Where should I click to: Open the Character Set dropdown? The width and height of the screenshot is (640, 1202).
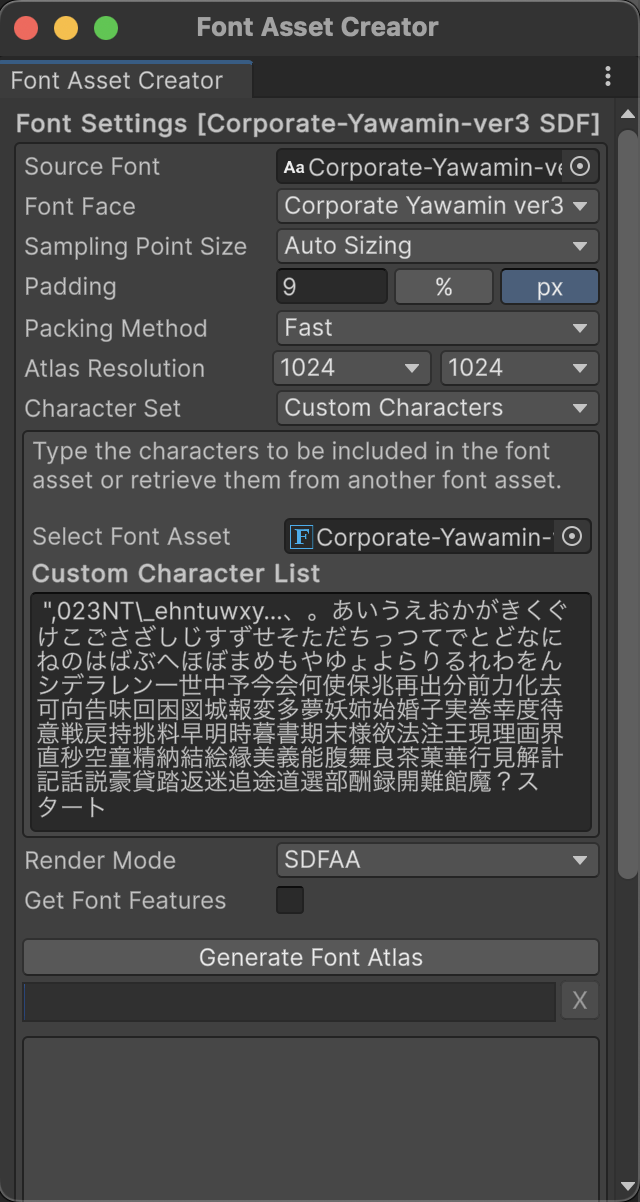[437, 408]
